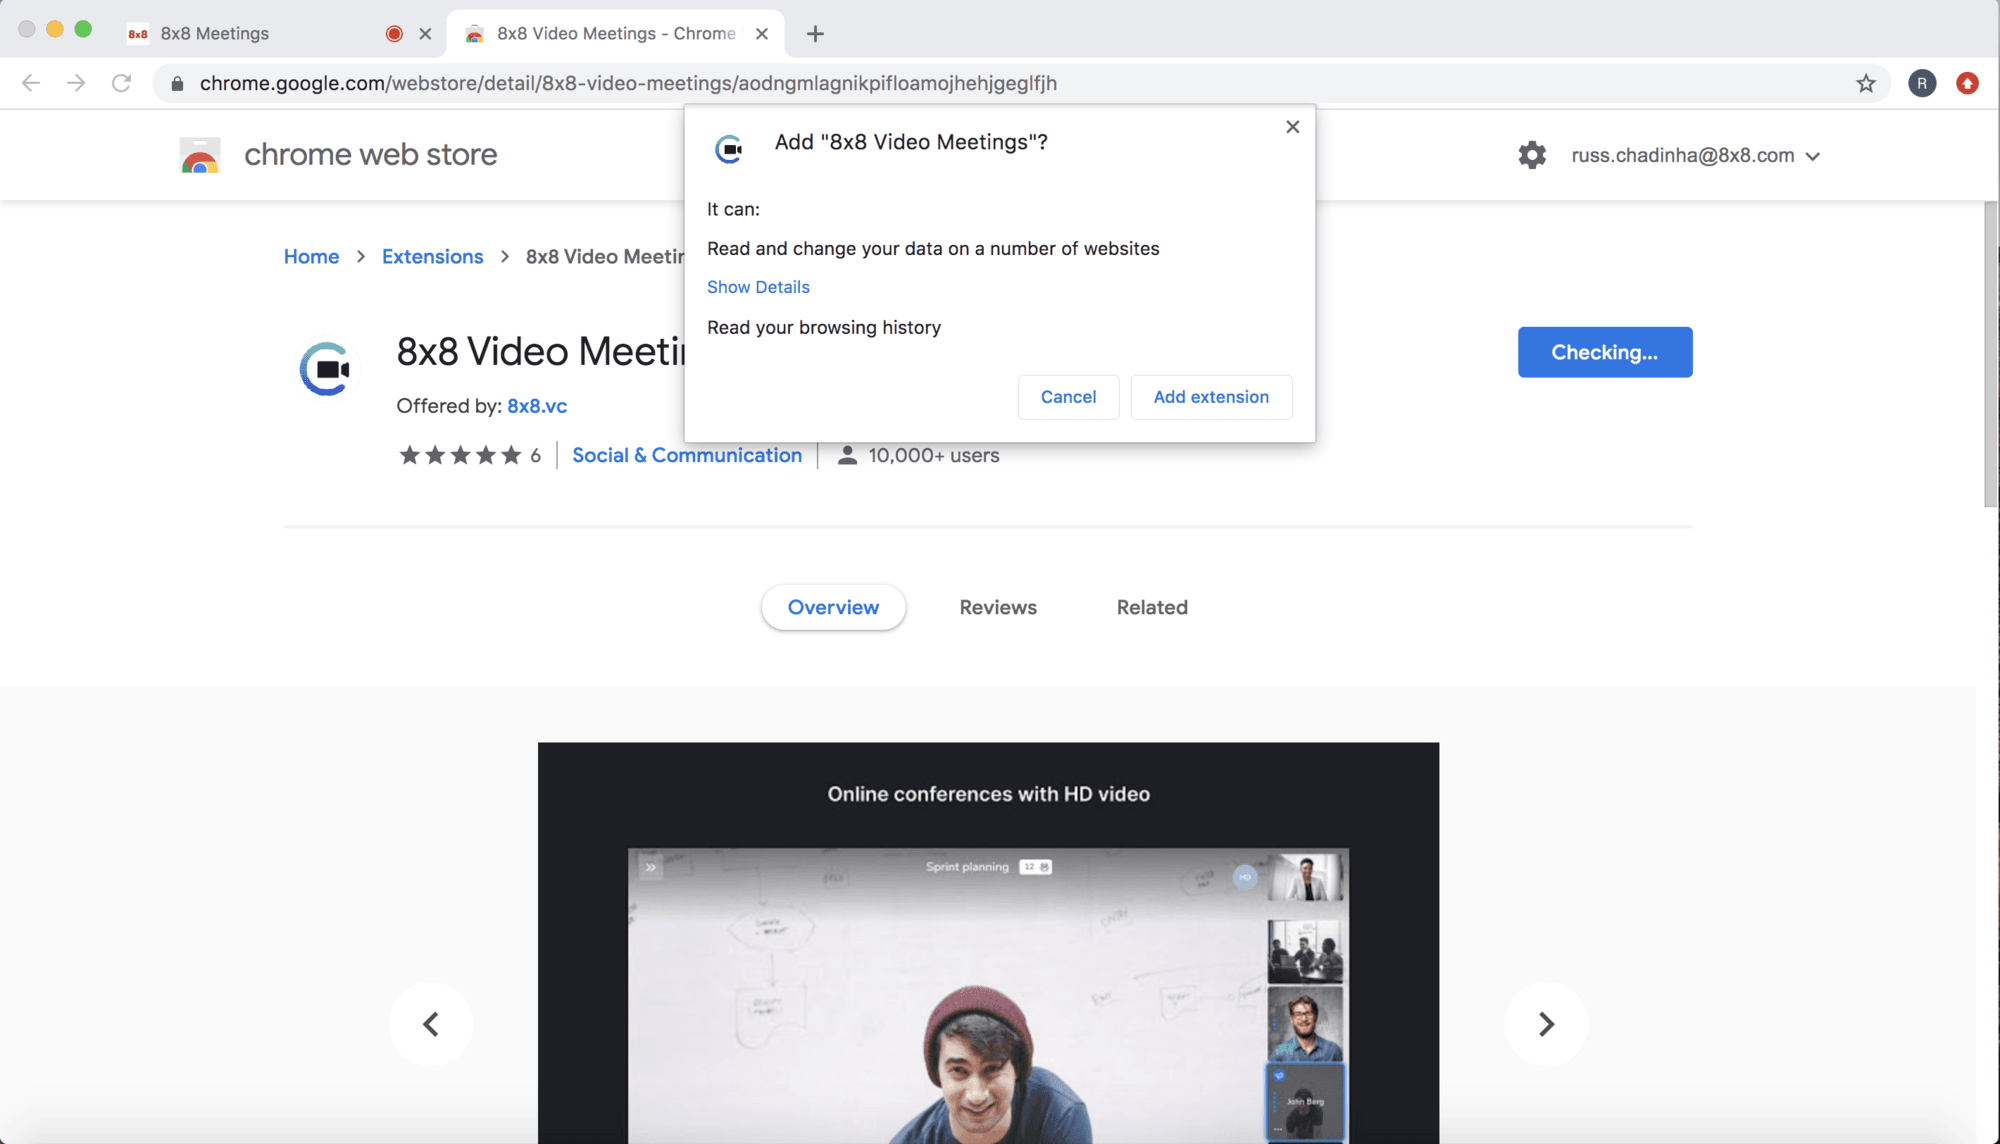Click Add extension button

click(x=1211, y=397)
